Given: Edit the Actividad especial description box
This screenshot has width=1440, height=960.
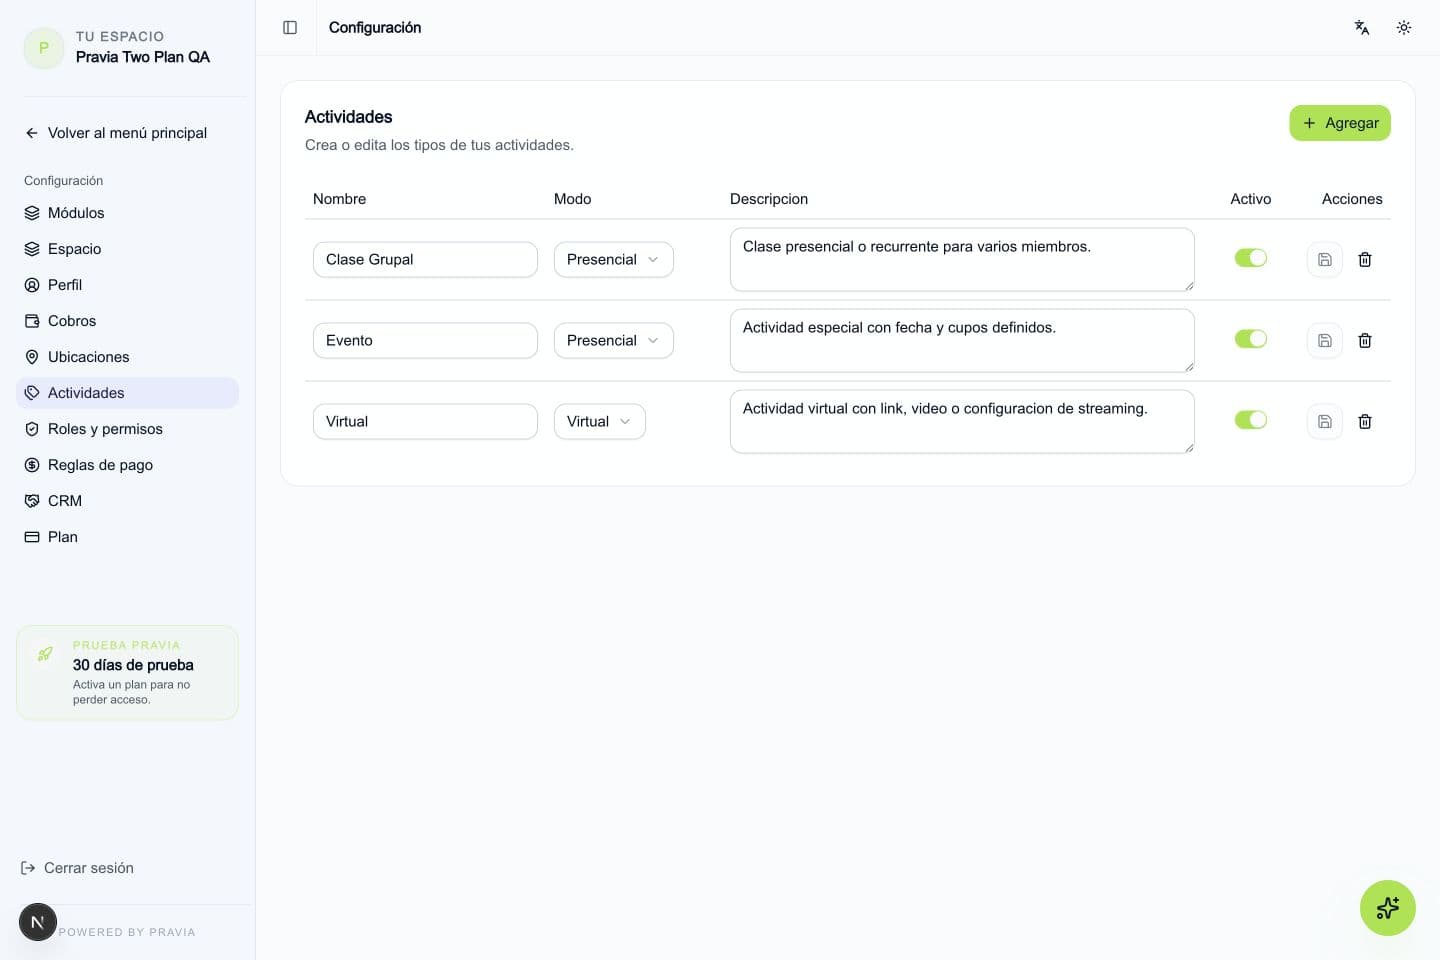Looking at the screenshot, I should coord(962,341).
